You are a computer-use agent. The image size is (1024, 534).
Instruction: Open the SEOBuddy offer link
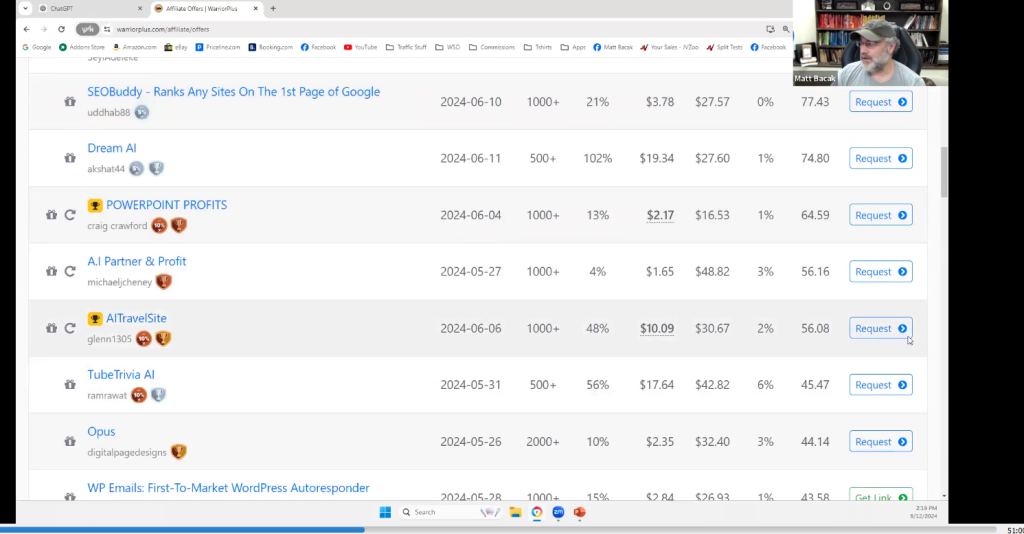[233, 92]
